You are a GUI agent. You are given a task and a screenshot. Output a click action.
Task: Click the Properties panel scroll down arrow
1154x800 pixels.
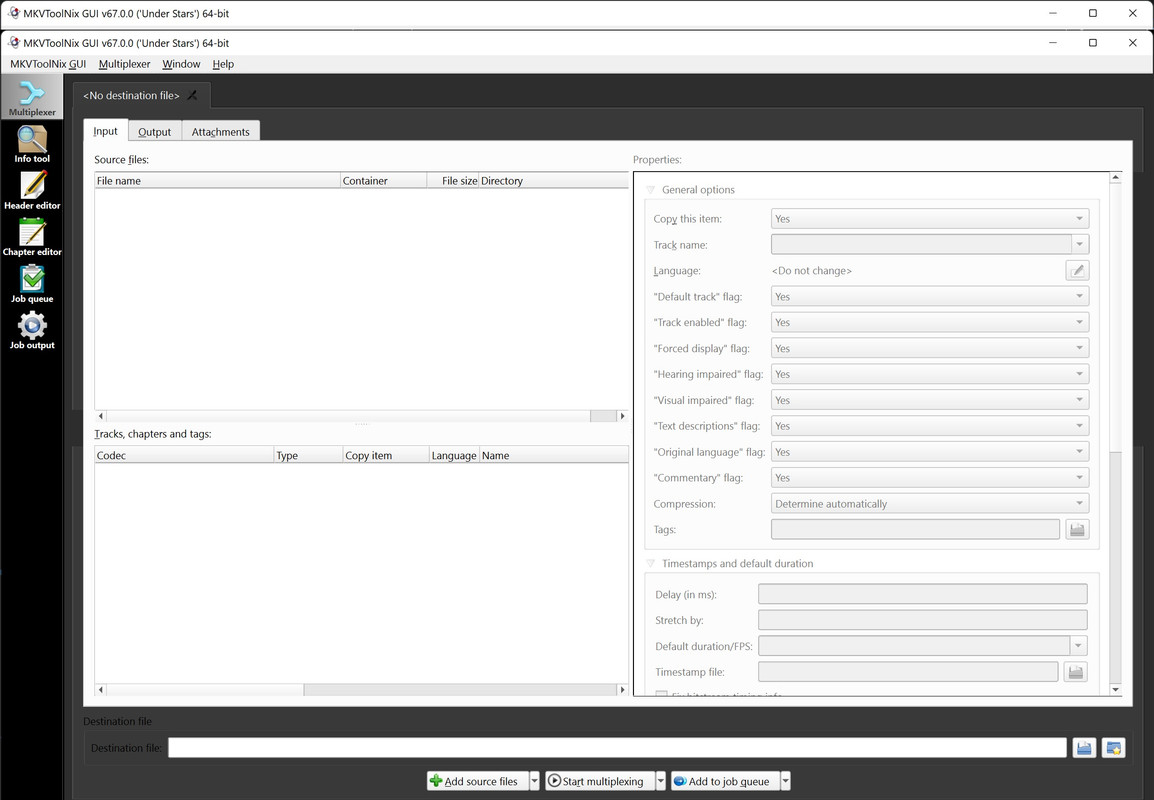(1115, 690)
